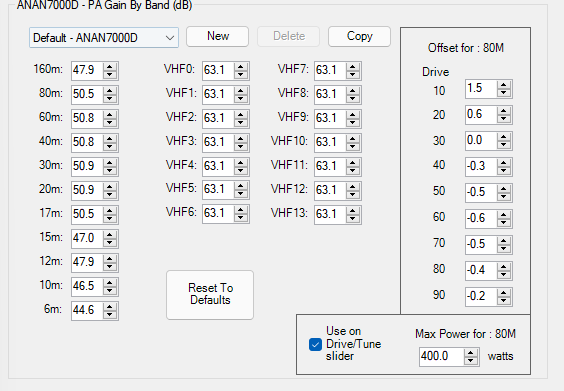This screenshot has width=564, height=391.
Task: Increase the 15m gain with up arrow
Action: [110, 235]
